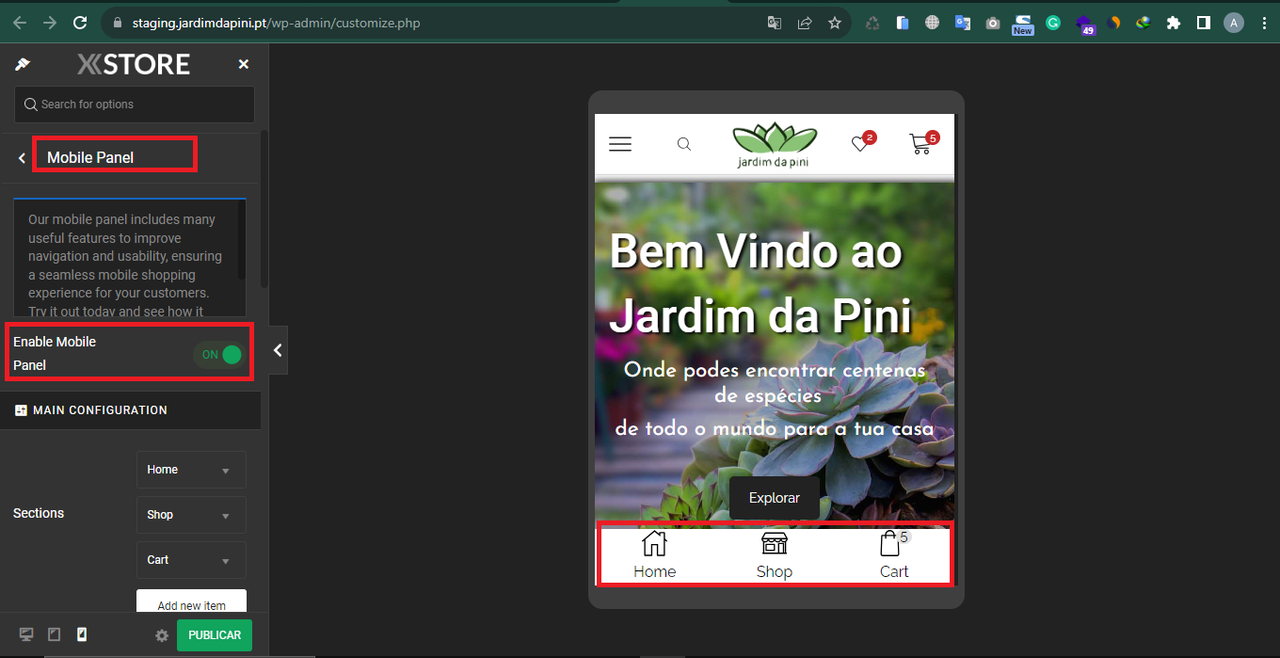
Task: Click the share page icon
Action: coord(804,22)
